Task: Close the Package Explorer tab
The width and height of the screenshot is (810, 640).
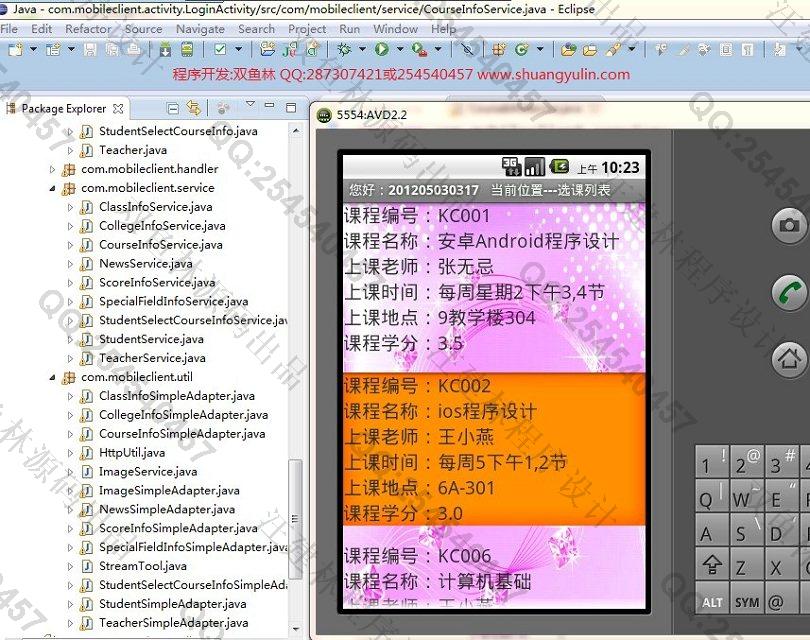Action: click(118, 108)
